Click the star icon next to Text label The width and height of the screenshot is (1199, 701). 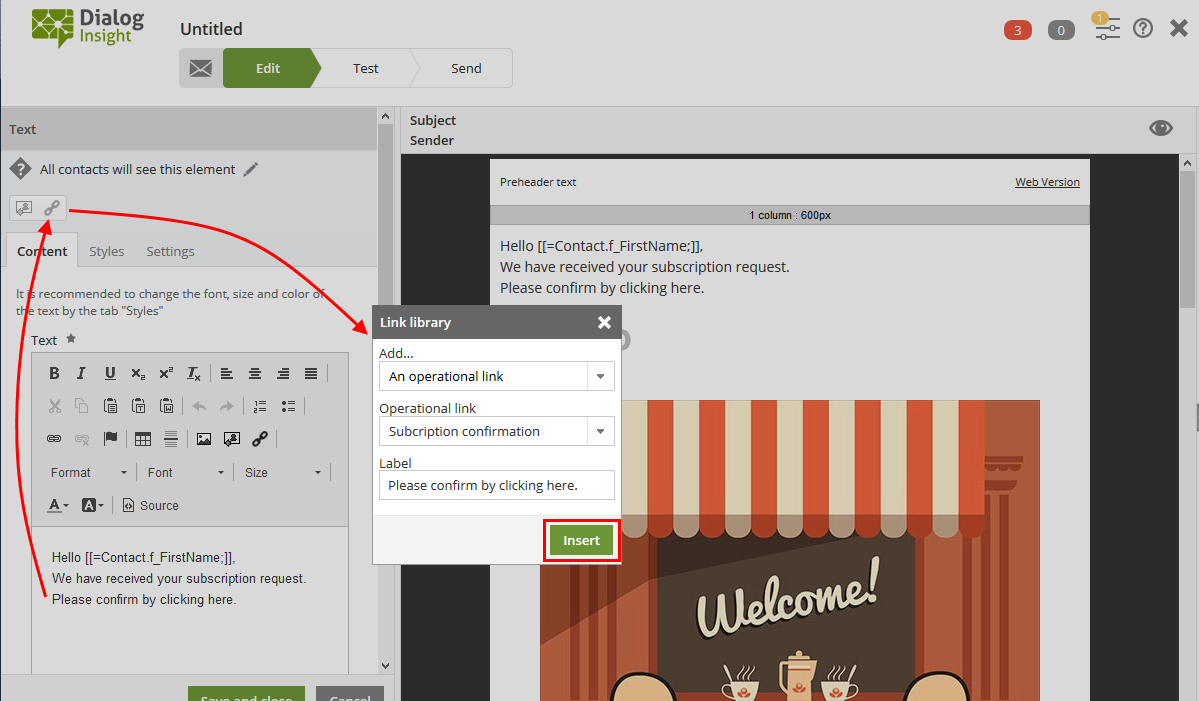click(x=71, y=339)
